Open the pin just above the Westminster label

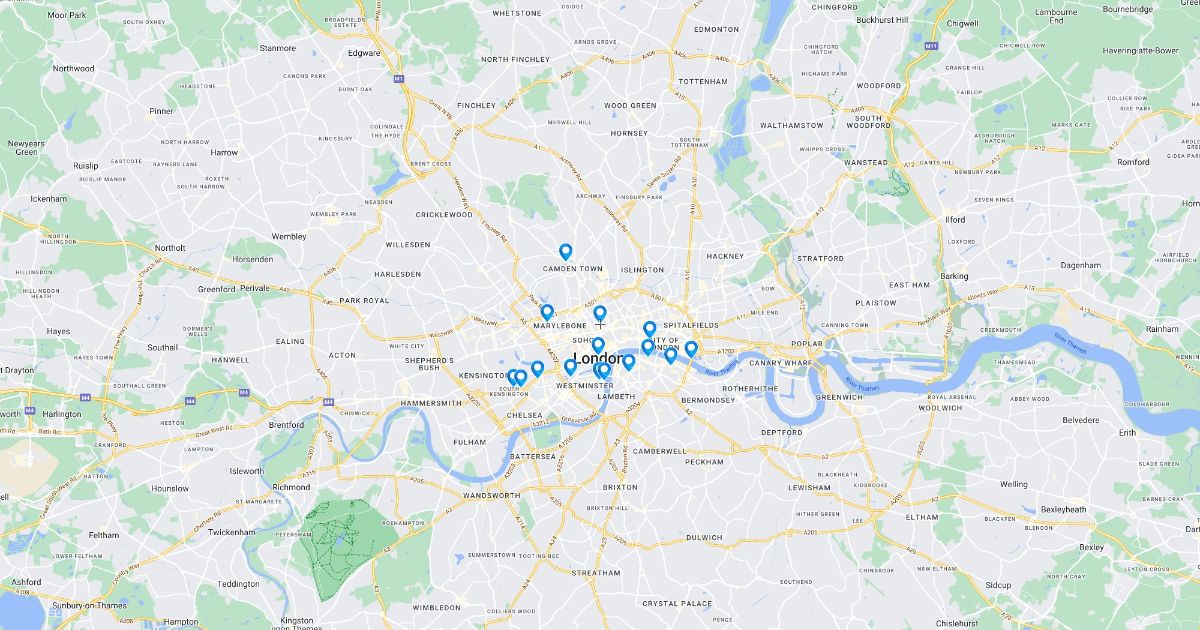[x=570, y=367]
